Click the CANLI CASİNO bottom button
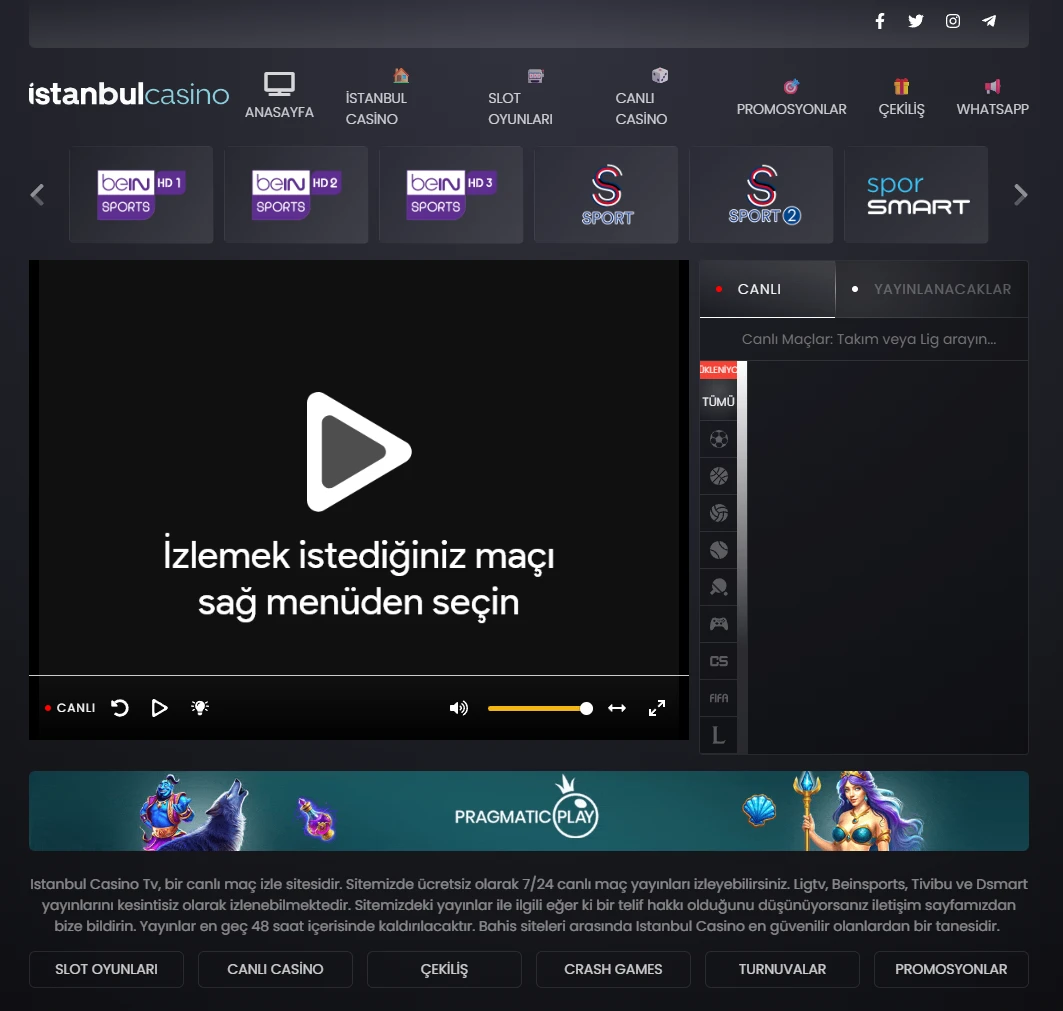 coord(275,969)
